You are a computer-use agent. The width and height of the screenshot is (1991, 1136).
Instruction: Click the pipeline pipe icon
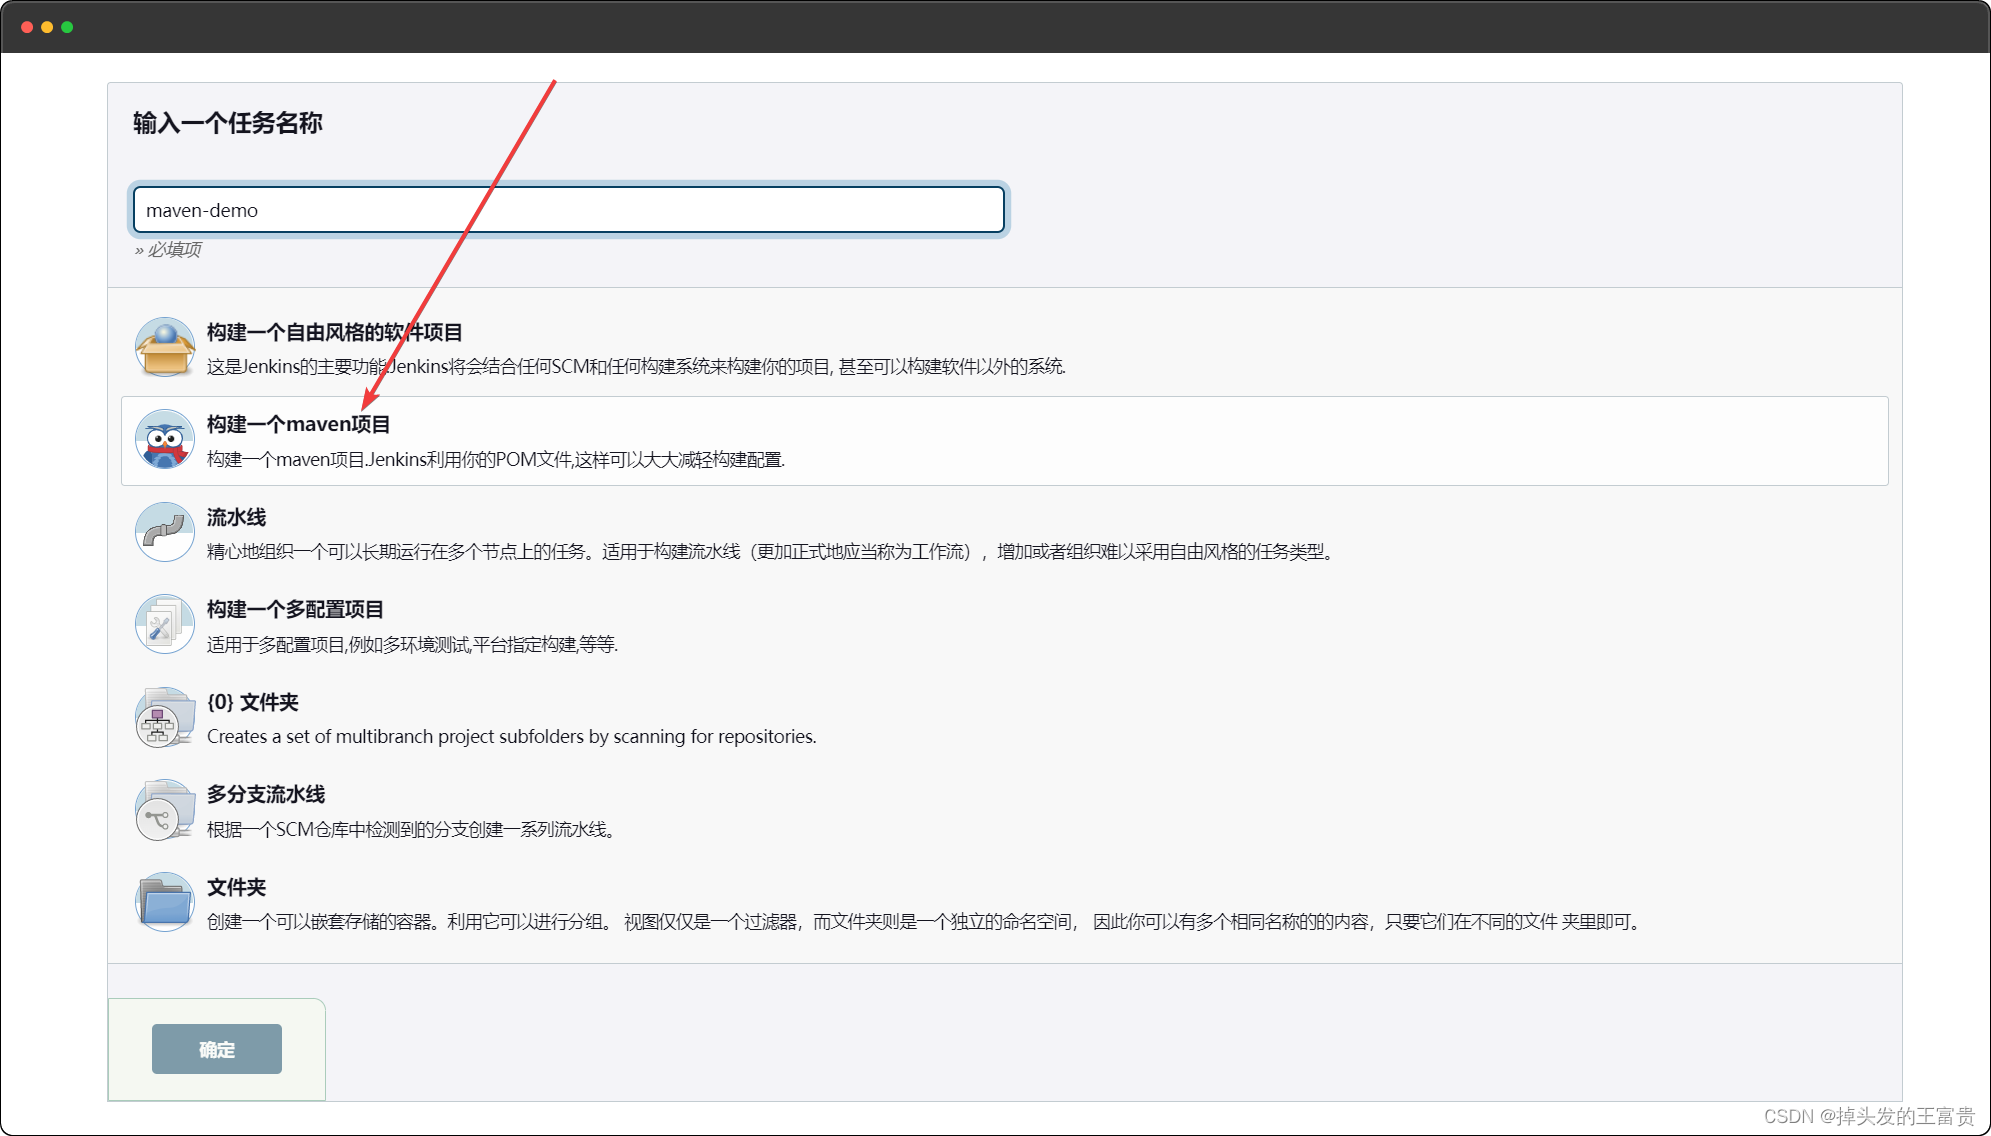(x=165, y=532)
